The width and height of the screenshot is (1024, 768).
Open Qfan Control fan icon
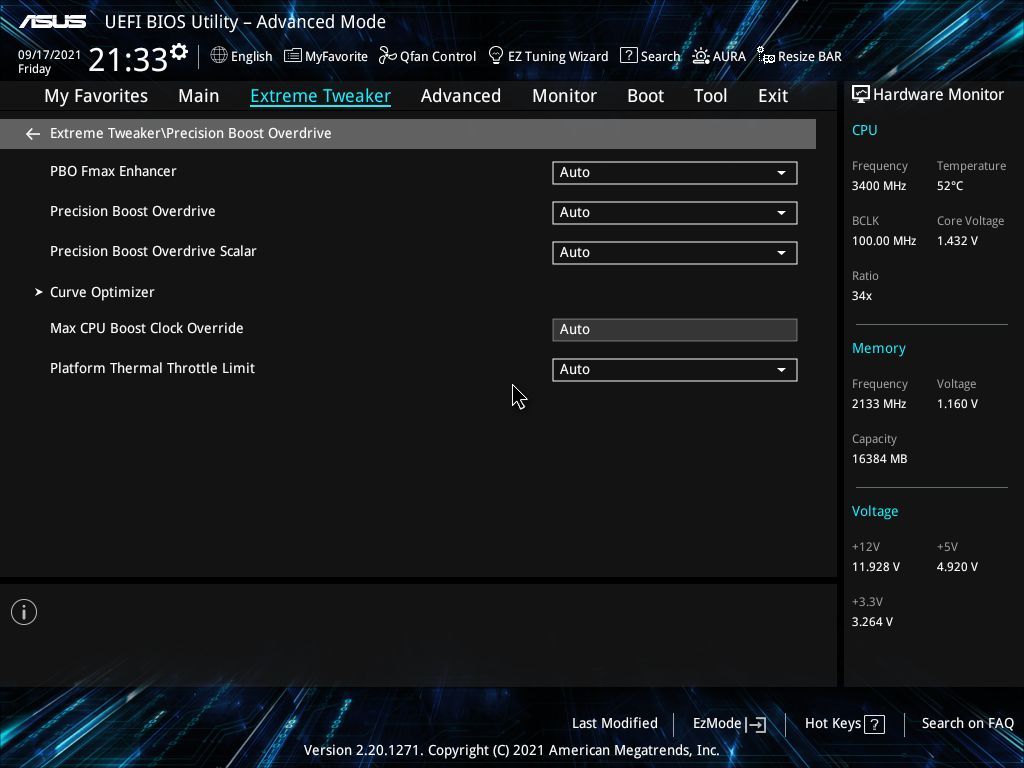pos(388,56)
